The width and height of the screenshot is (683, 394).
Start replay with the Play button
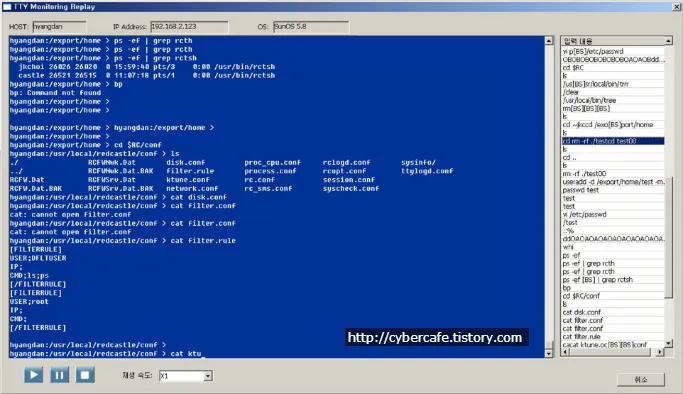(x=34, y=375)
